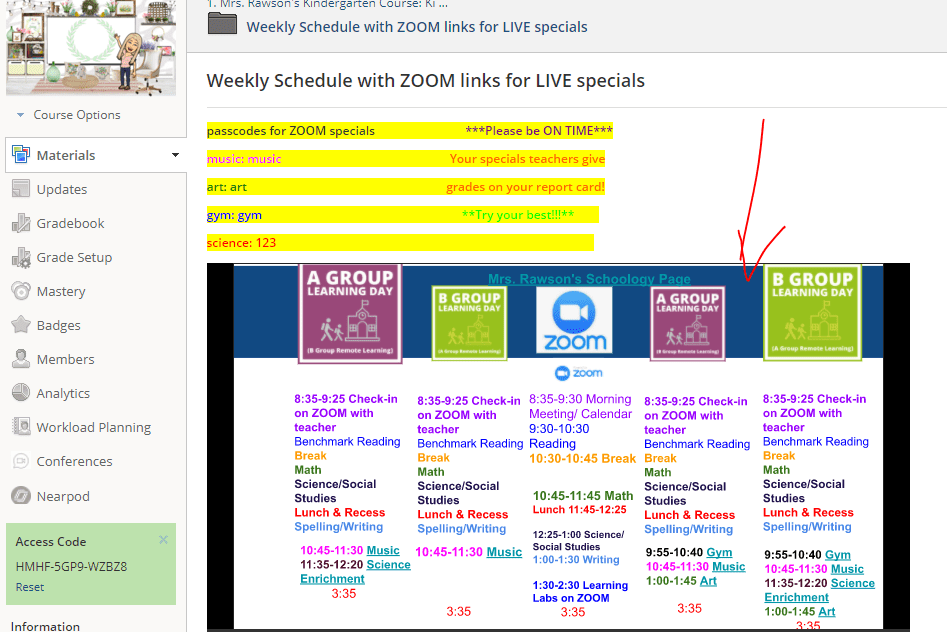Image resolution: width=947 pixels, height=632 pixels.
Task: Click the text 'passcodes for ZOOM specials'
Action: pyautogui.click(x=291, y=131)
